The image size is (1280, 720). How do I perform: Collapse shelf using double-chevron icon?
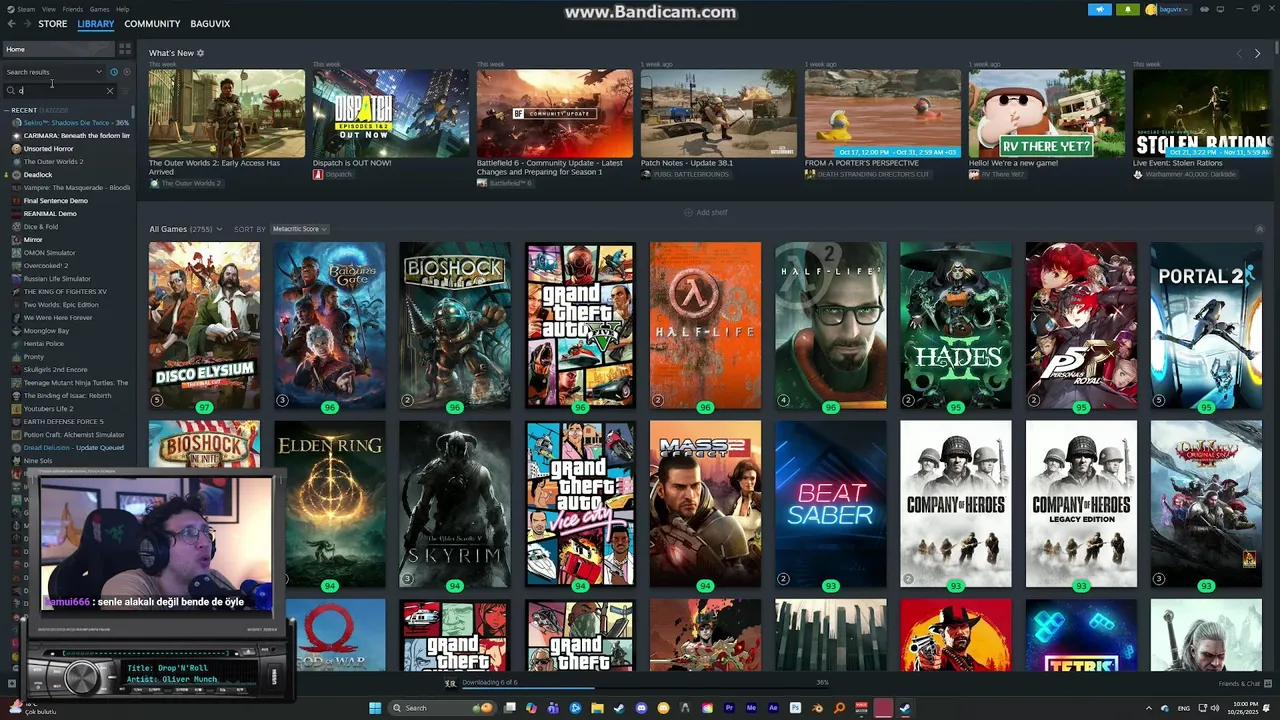(1259, 229)
